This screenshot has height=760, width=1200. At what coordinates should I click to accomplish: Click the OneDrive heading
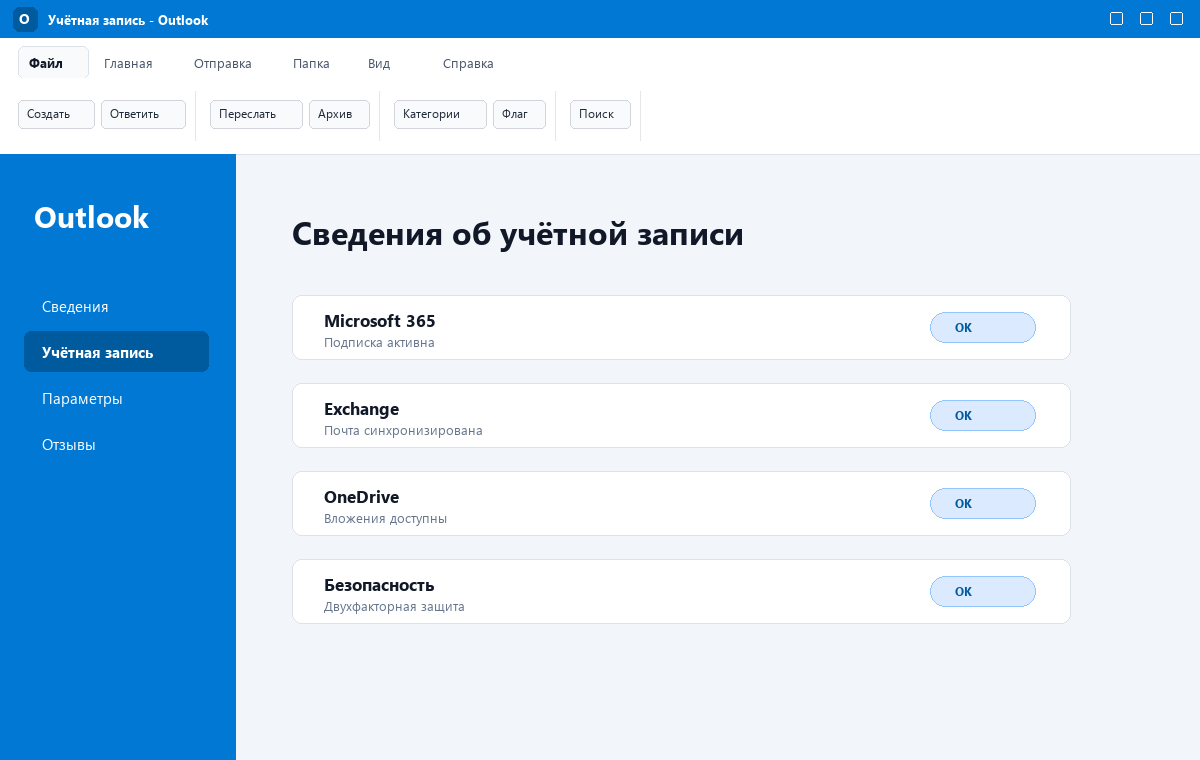(x=361, y=497)
